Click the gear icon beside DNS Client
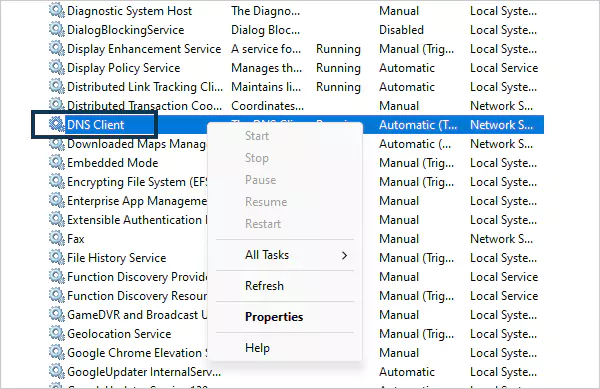The height and width of the screenshot is (389, 600). pos(57,125)
